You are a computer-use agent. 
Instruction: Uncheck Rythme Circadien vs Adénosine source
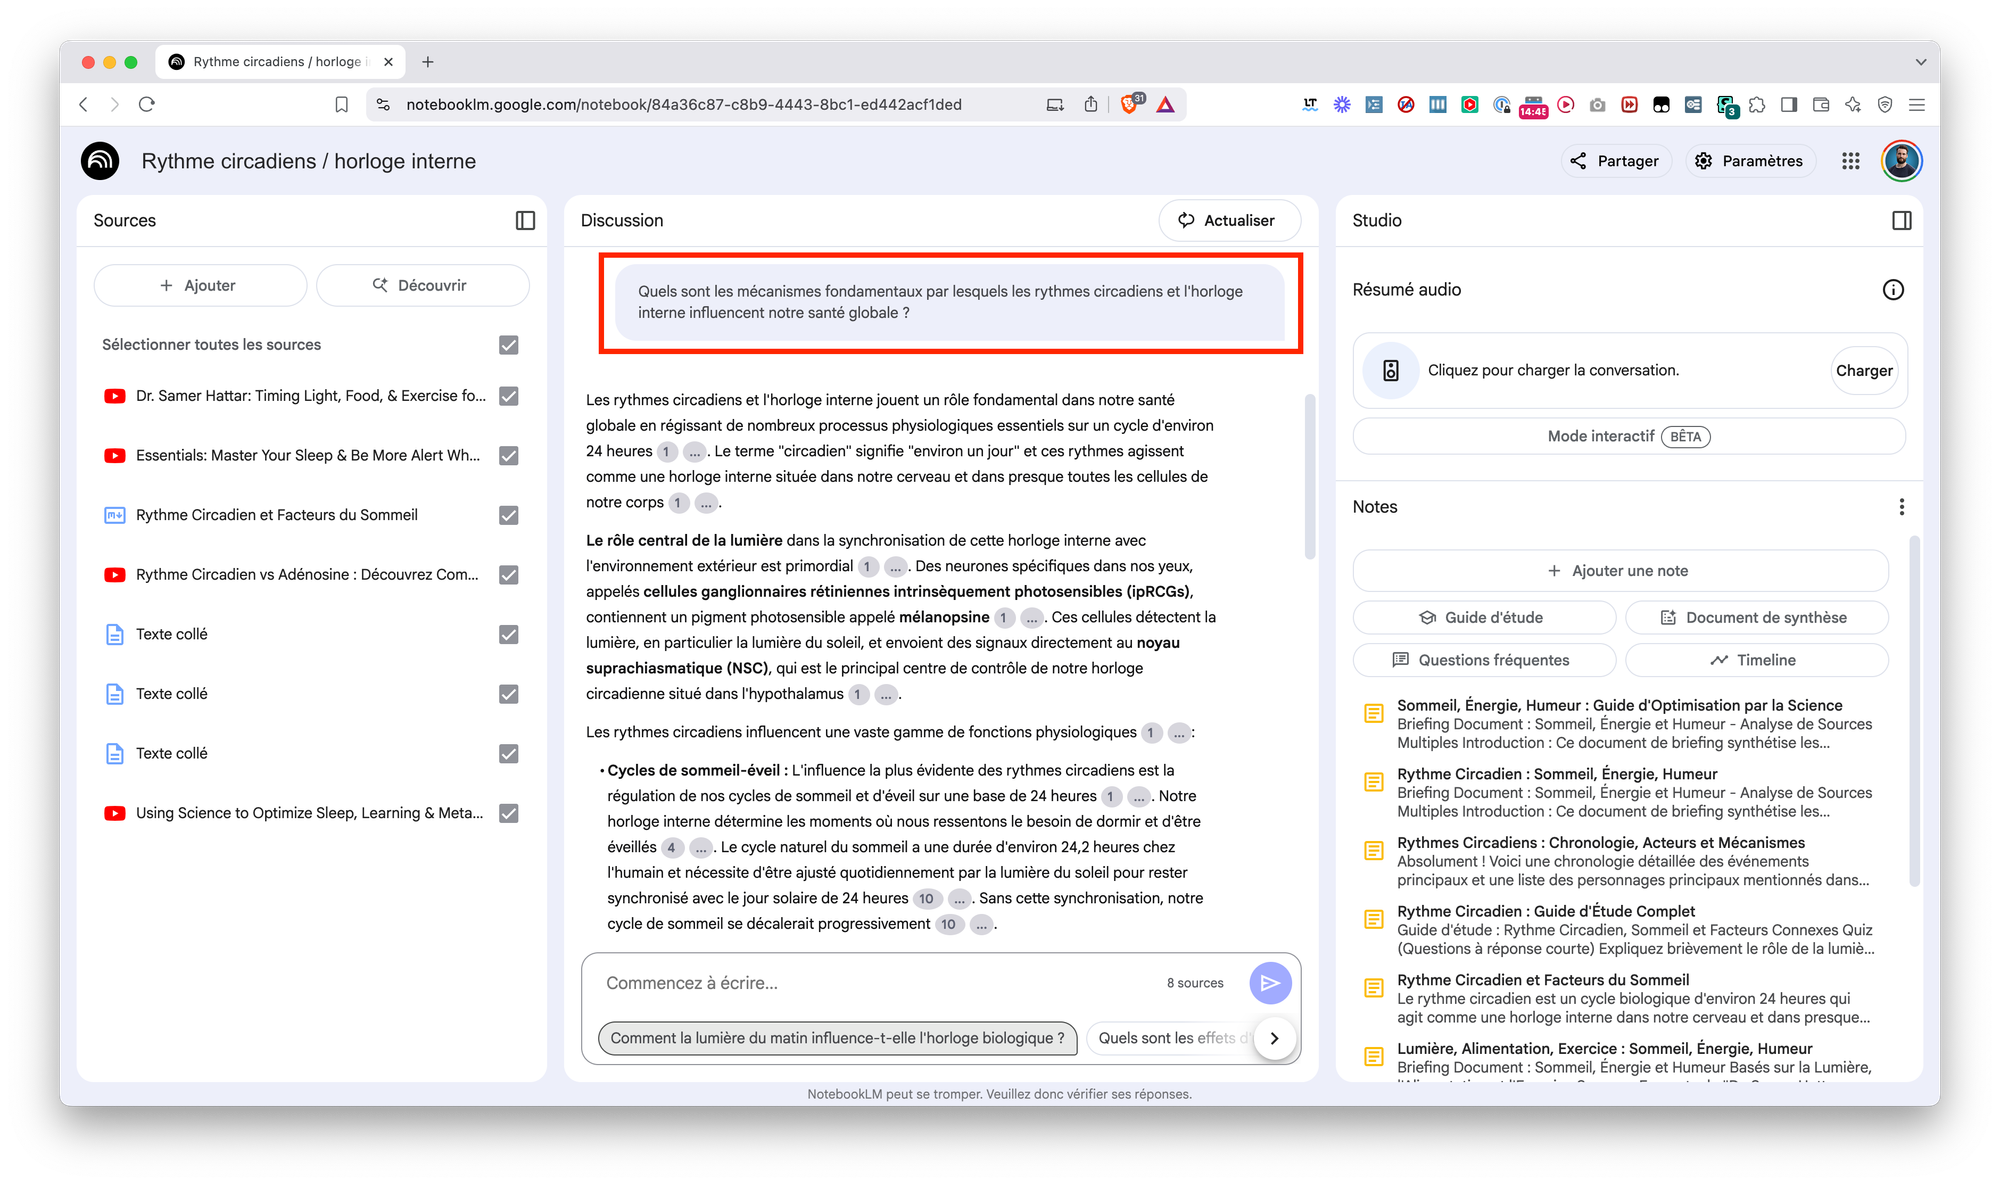[509, 575]
